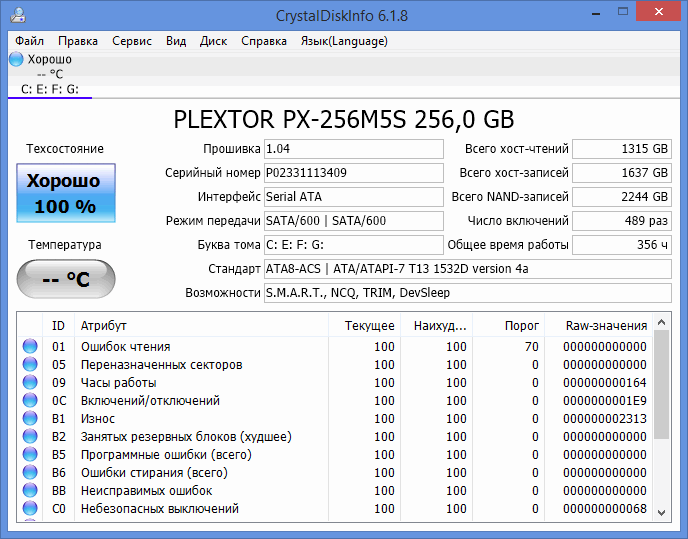Open the Сервис menu
Image resolution: width=688 pixels, height=539 pixels.
click(132, 41)
